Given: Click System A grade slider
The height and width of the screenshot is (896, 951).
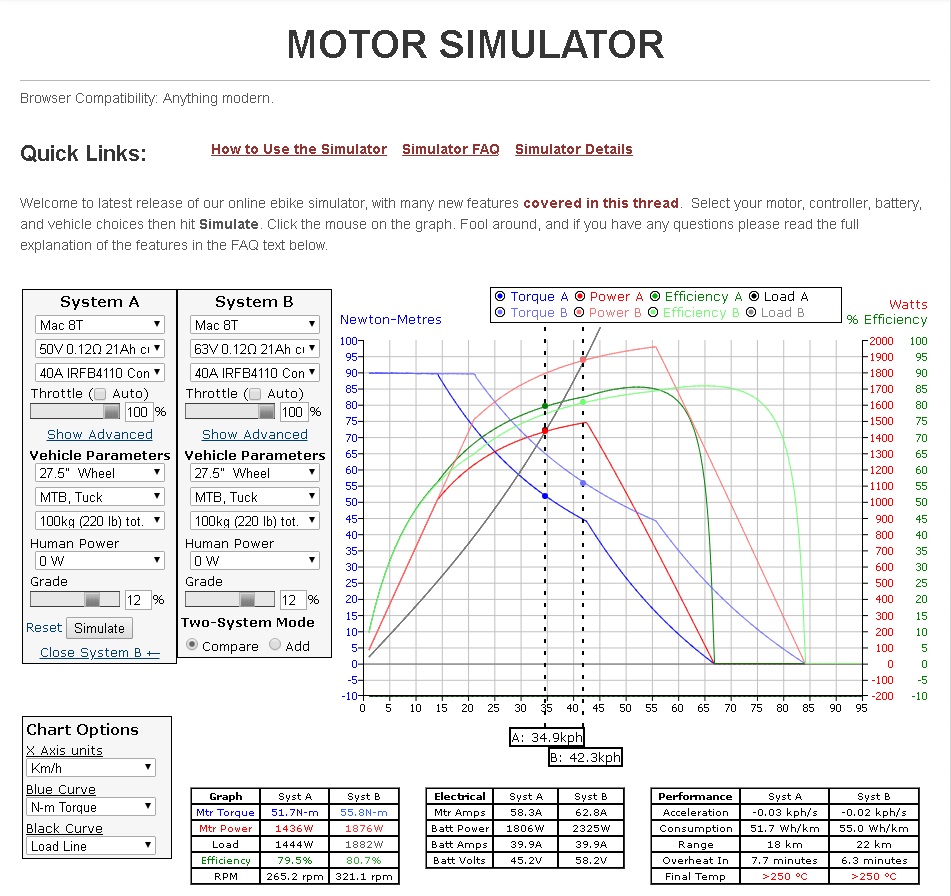Looking at the screenshot, I should 75,600.
